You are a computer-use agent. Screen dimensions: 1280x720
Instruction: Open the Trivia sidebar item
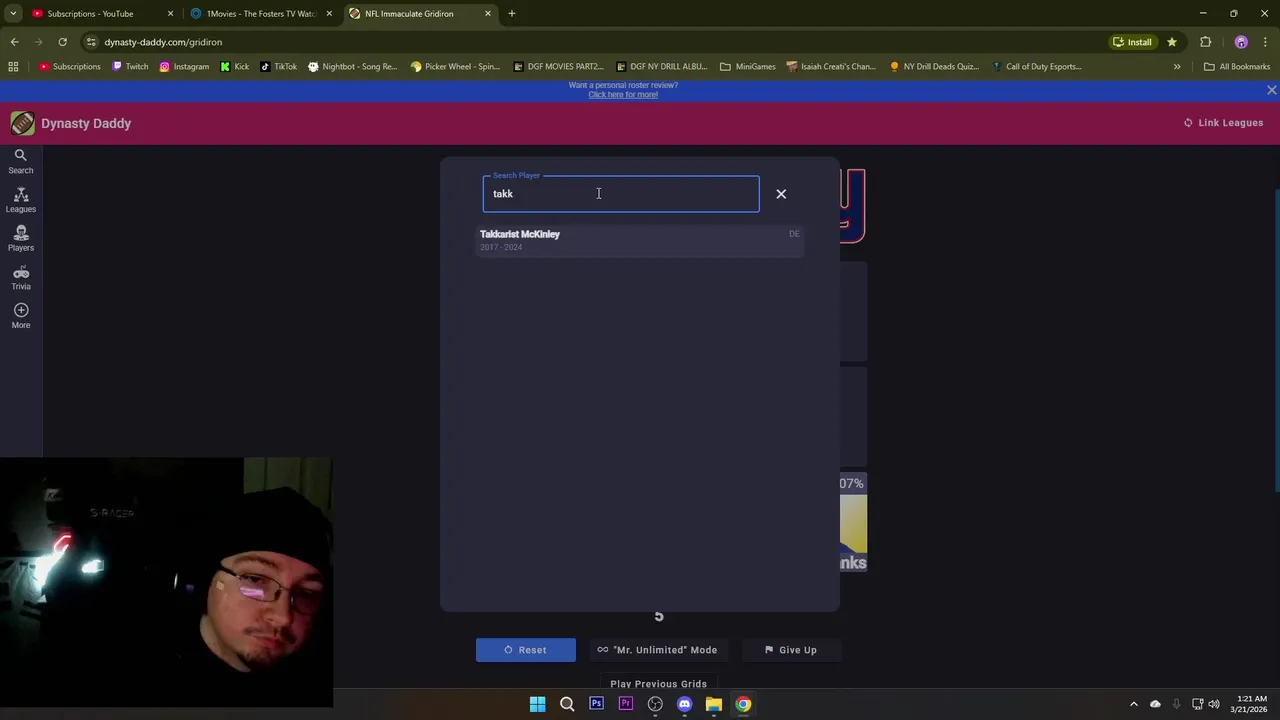(20, 278)
